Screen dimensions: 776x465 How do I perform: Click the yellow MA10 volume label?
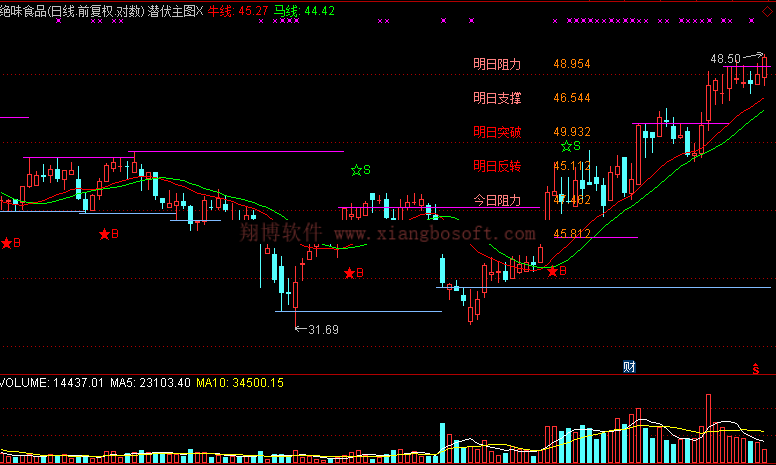[x=240, y=383]
